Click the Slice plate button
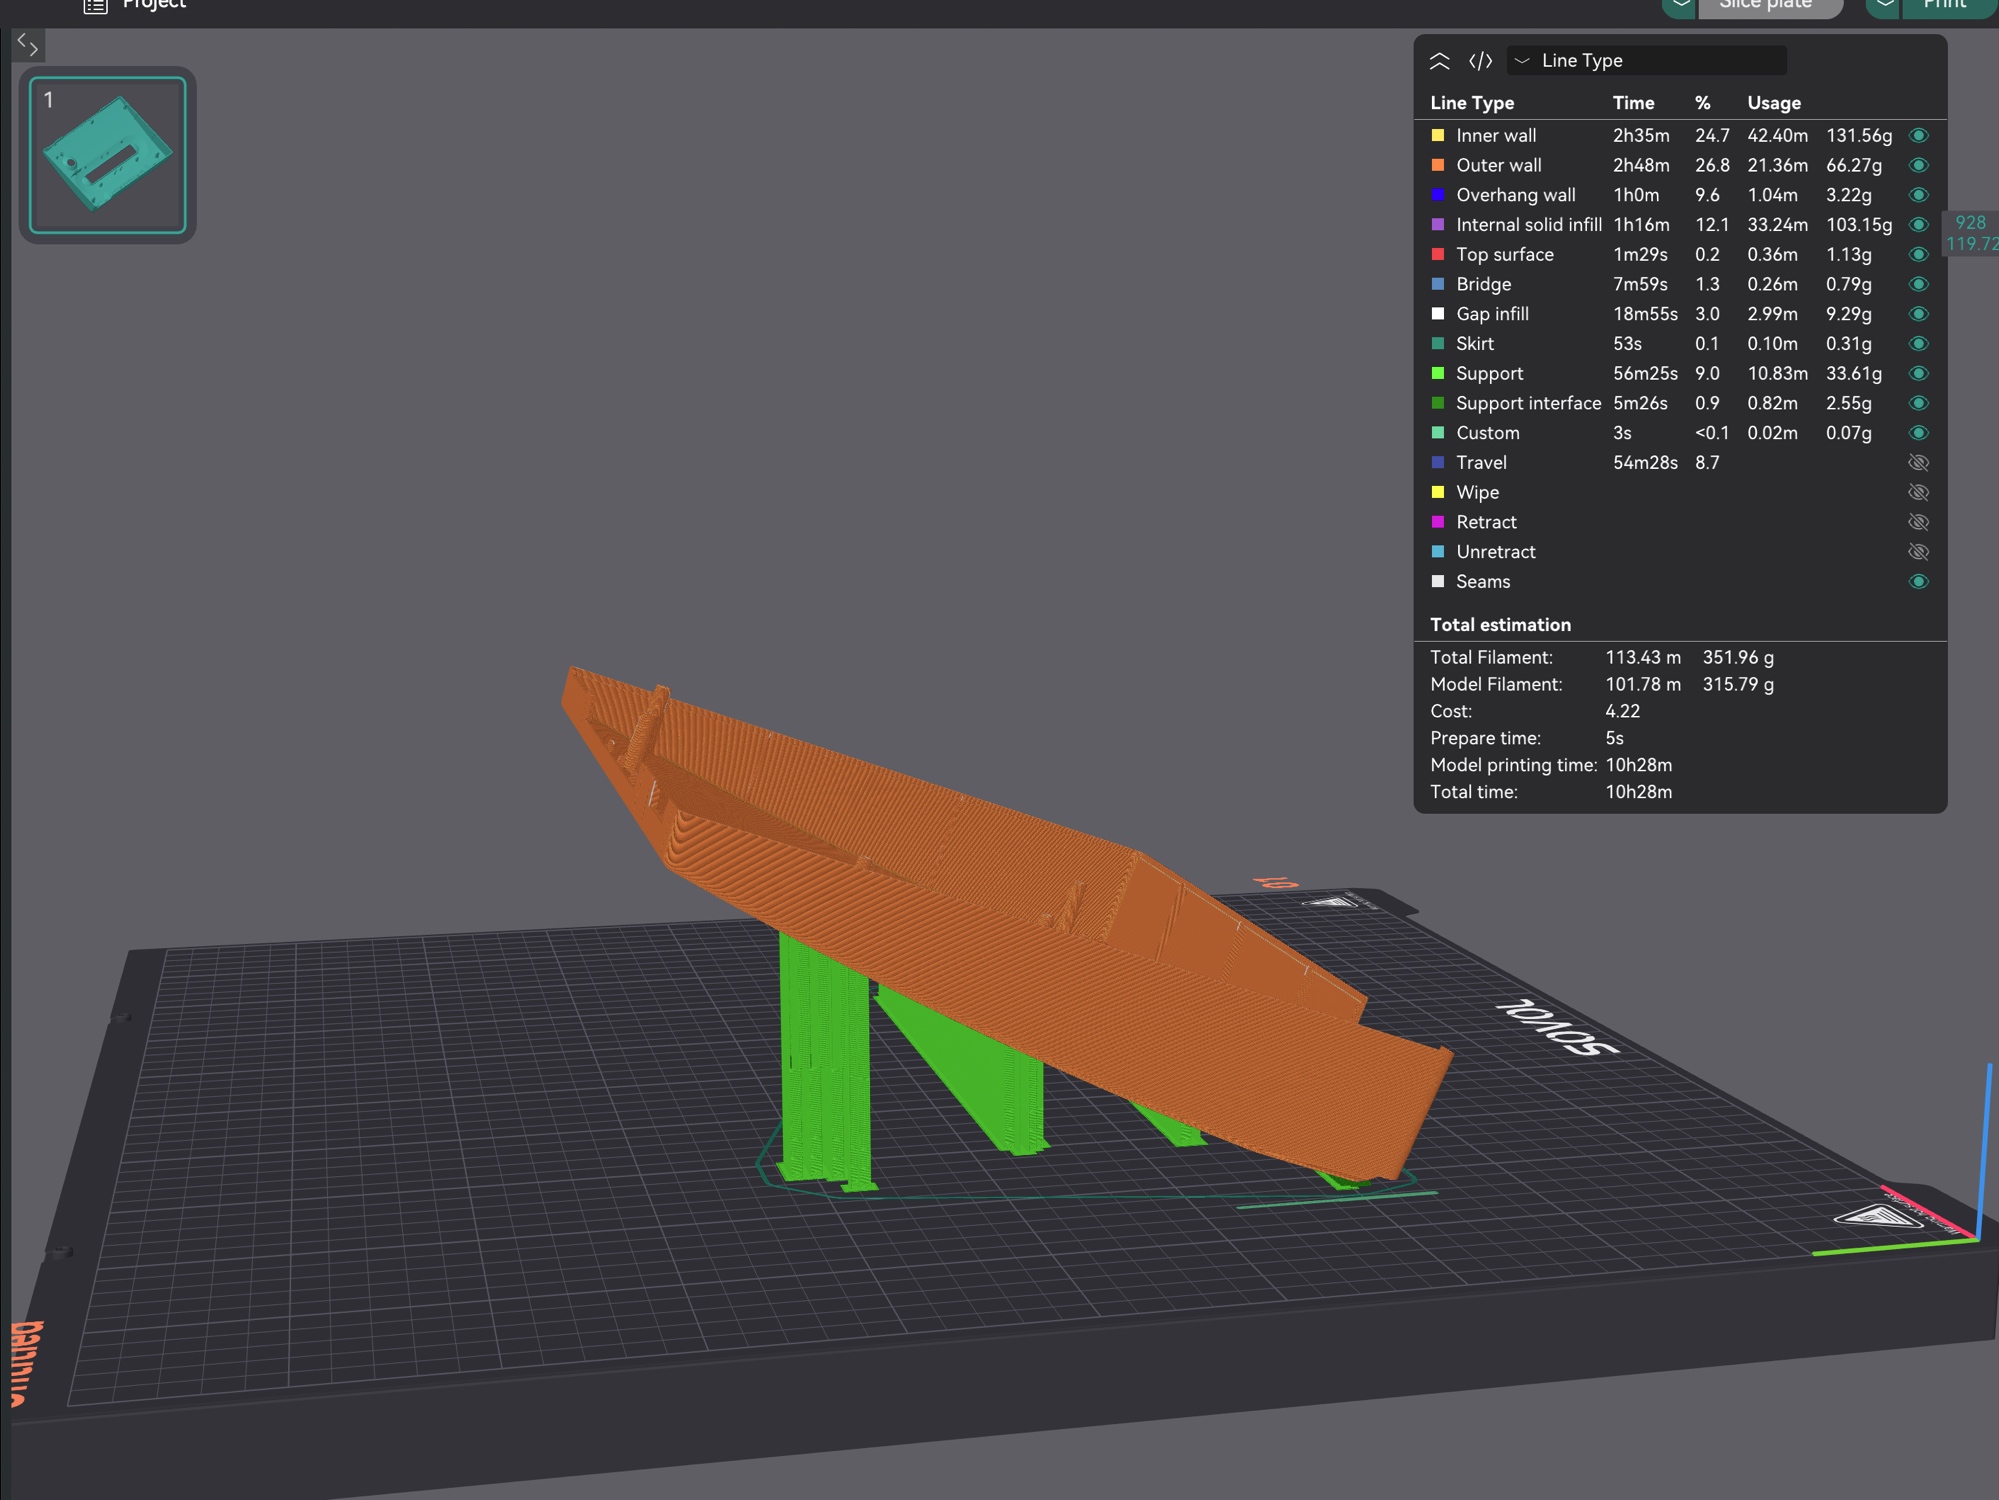This screenshot has width=1999, height=1500. pyautogui.click(x=1764, y=6)
